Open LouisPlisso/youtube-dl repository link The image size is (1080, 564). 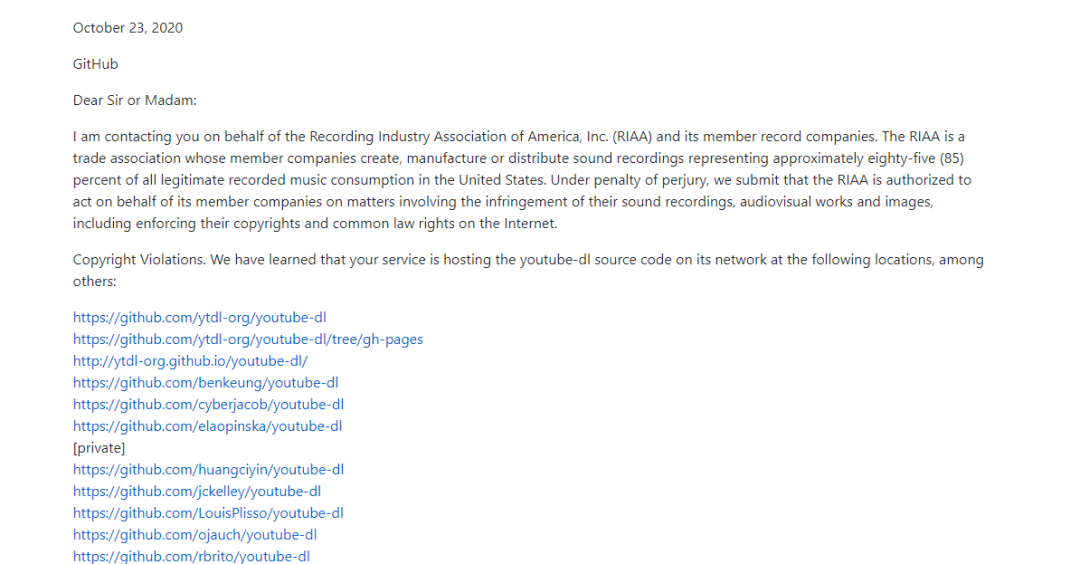pyautogui.click(x=208, y=513)
